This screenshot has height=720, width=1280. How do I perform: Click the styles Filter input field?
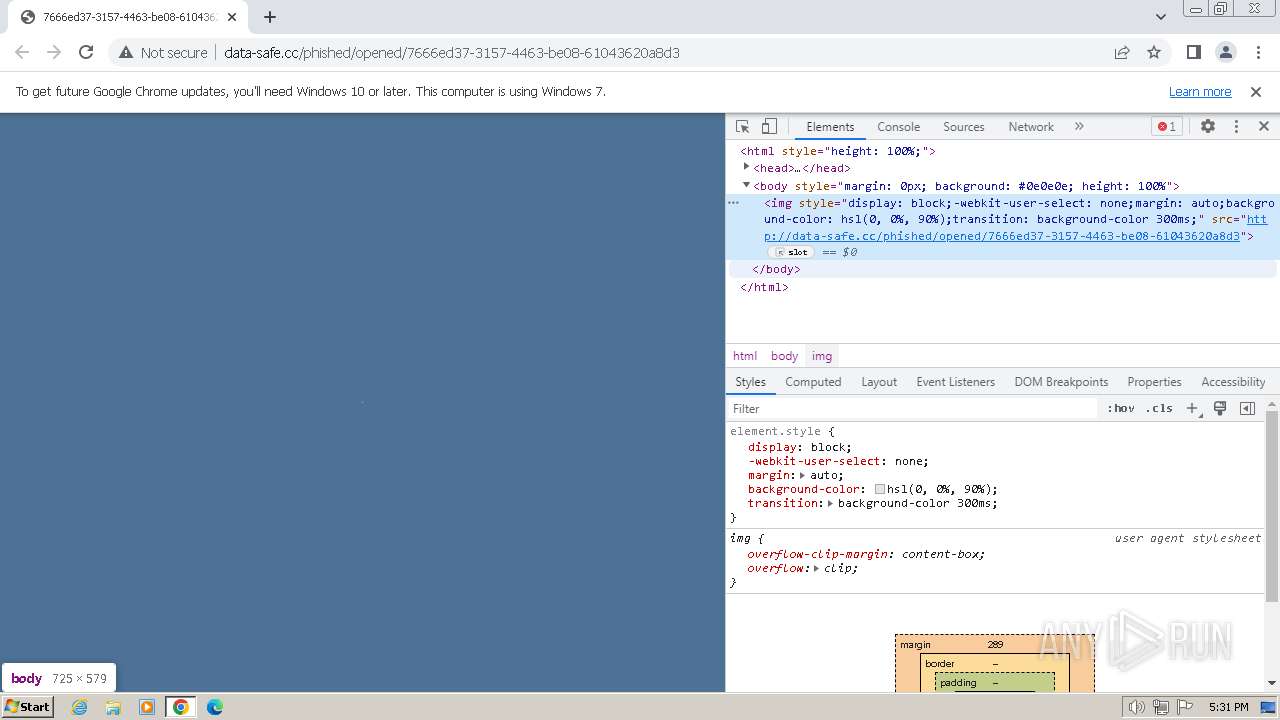pos(912,409)
